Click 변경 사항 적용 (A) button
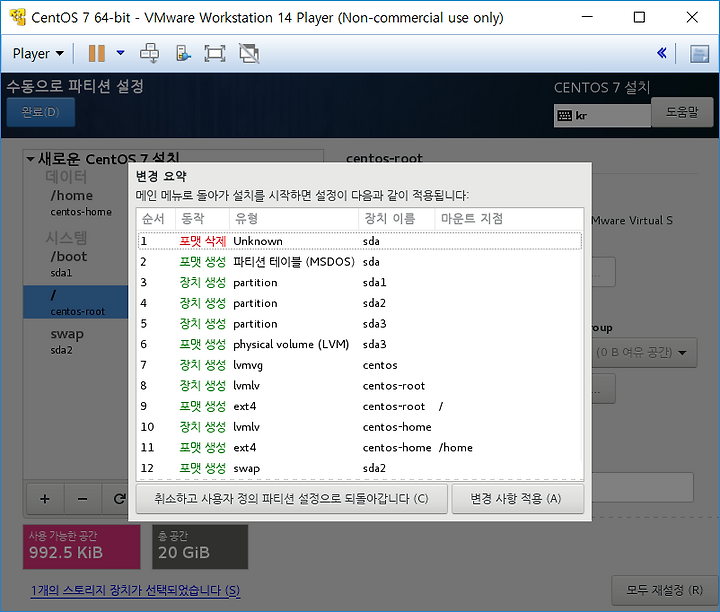The height and width of the screenshot is (612, 720). tap(518, 499)
